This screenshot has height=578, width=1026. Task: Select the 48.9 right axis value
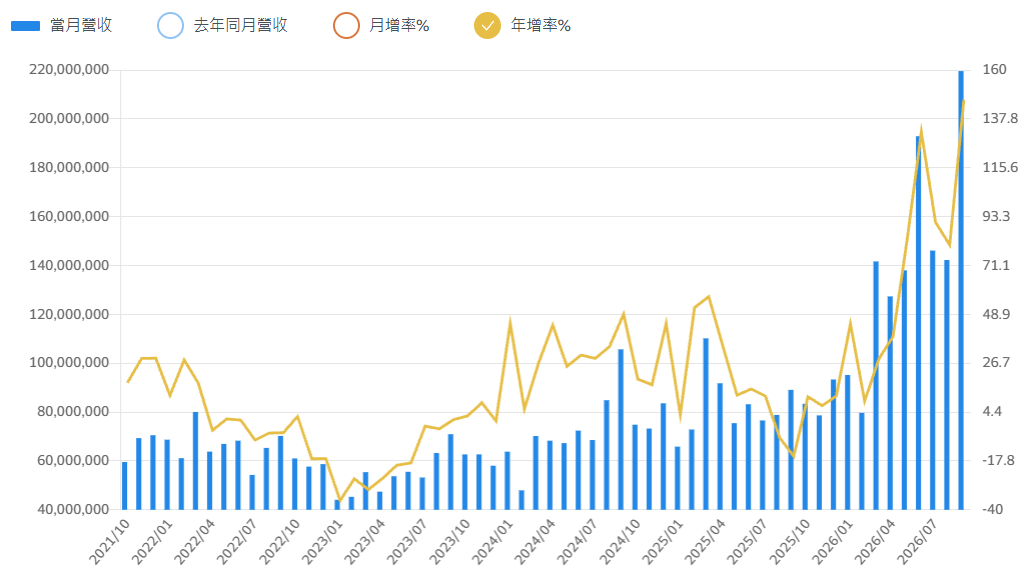[x=997, y=314]
